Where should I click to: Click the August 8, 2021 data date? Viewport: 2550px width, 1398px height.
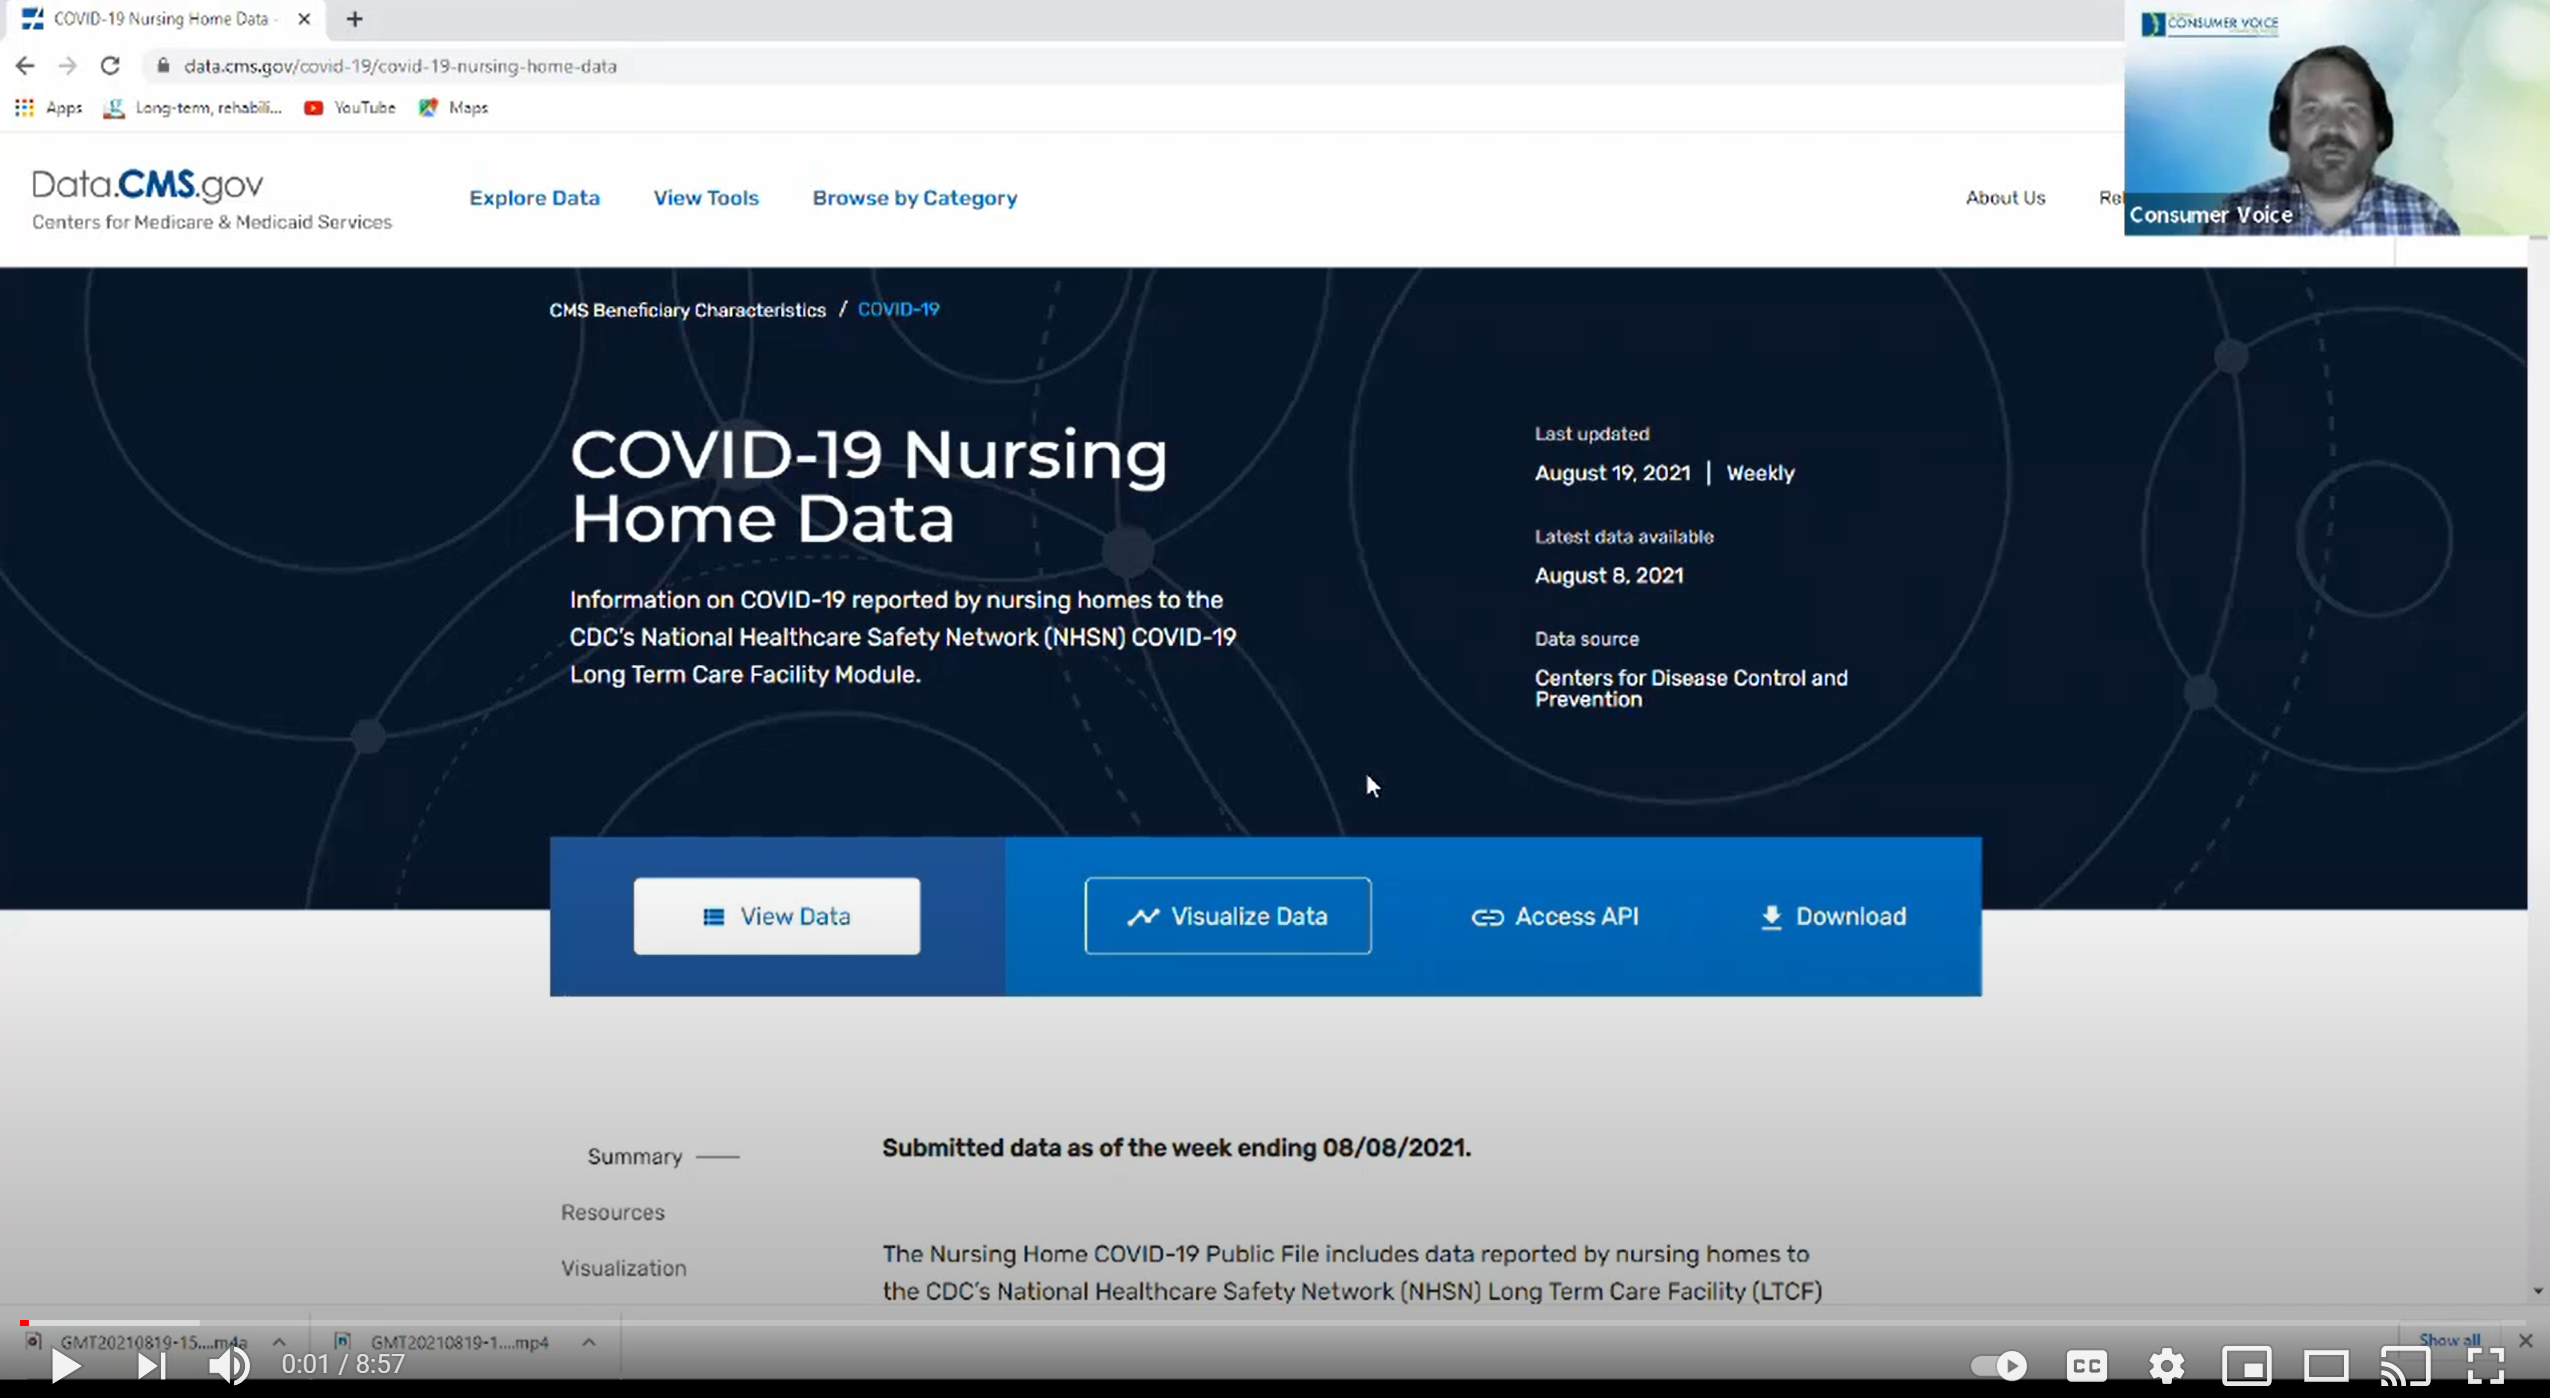click(x=1609, y=576)
